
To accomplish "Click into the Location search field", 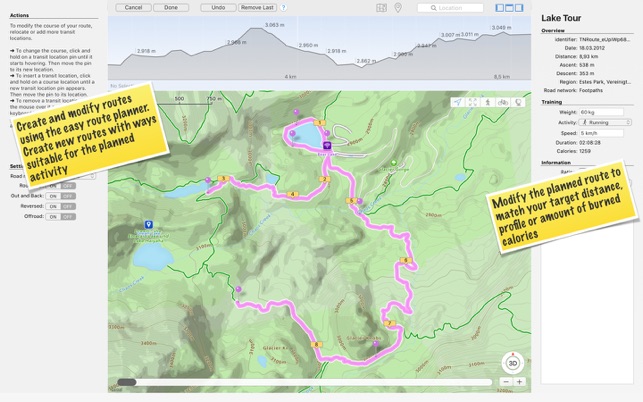I will click(x=450, y=8).
